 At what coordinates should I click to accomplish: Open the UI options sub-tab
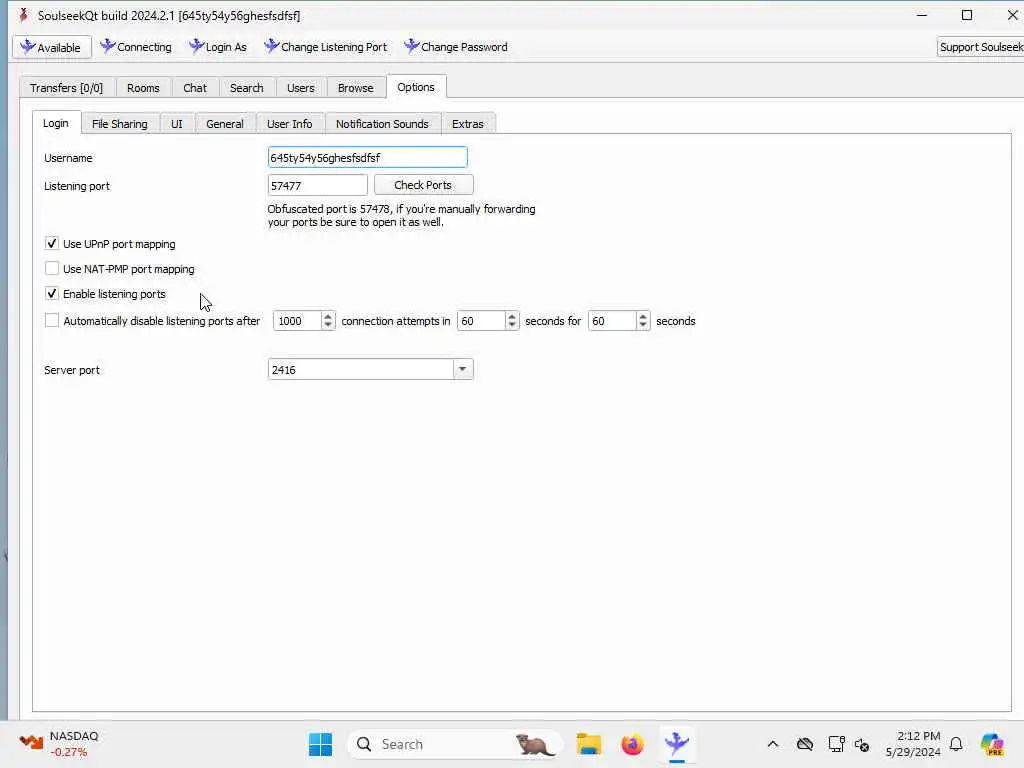176,123
